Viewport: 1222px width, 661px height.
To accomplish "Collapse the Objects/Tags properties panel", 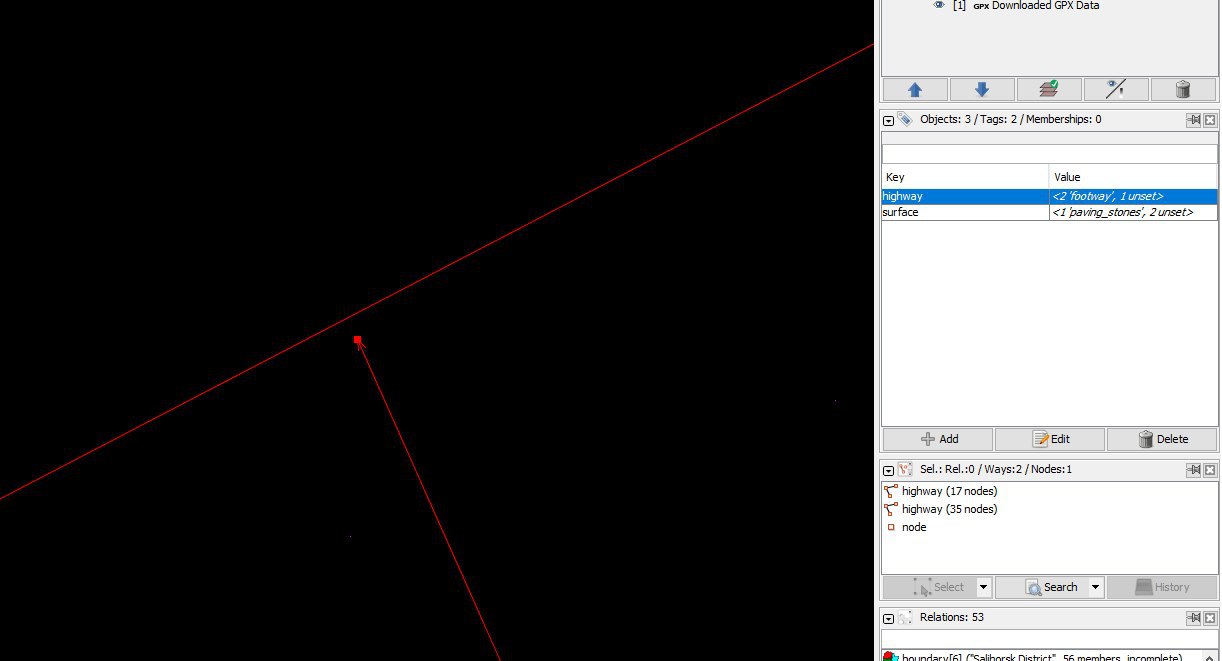I will tap(888, 120).
